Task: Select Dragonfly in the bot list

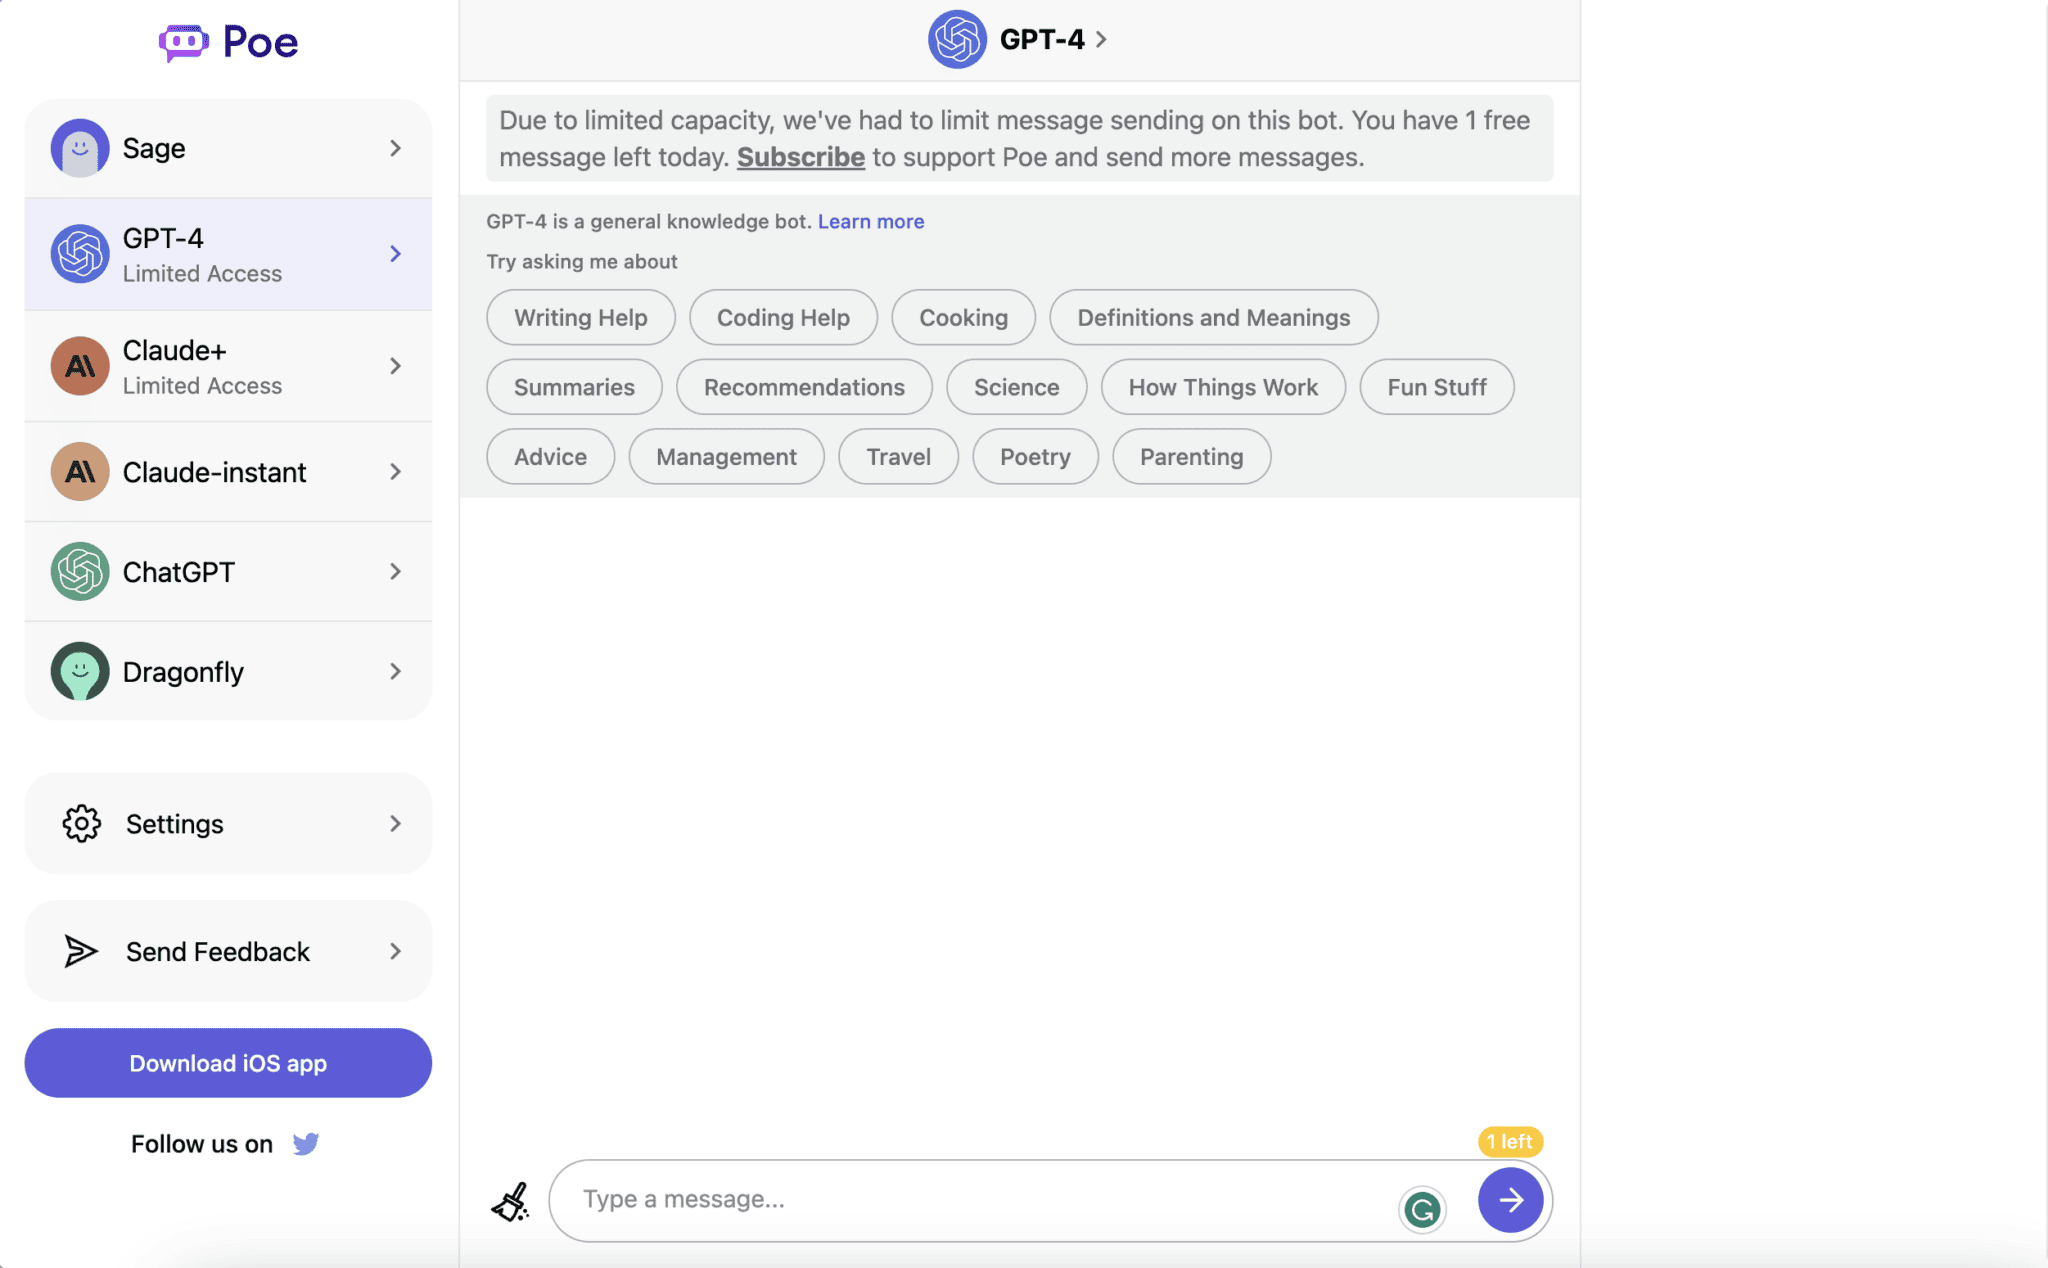Action: 228,672
